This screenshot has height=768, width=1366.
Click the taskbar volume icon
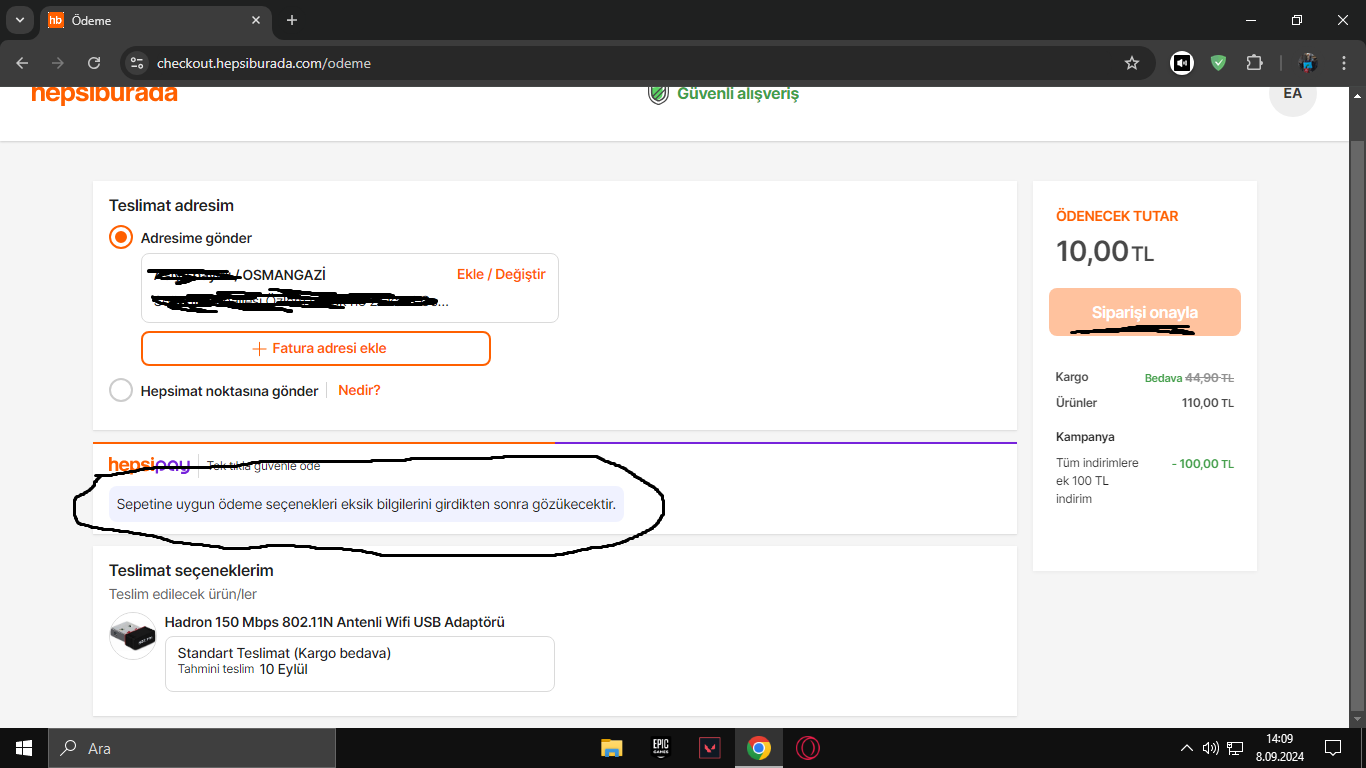1211,748
